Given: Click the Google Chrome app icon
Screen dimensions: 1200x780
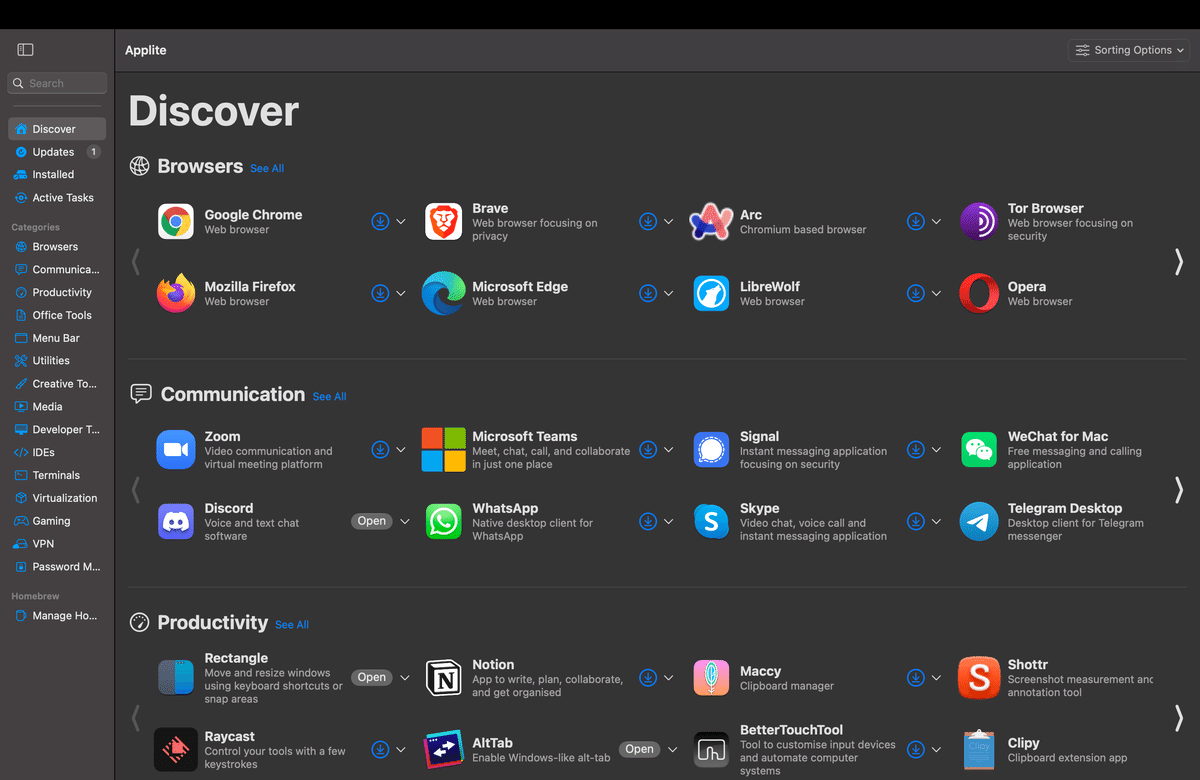Looking at the screenshot, I should (176, 222).
